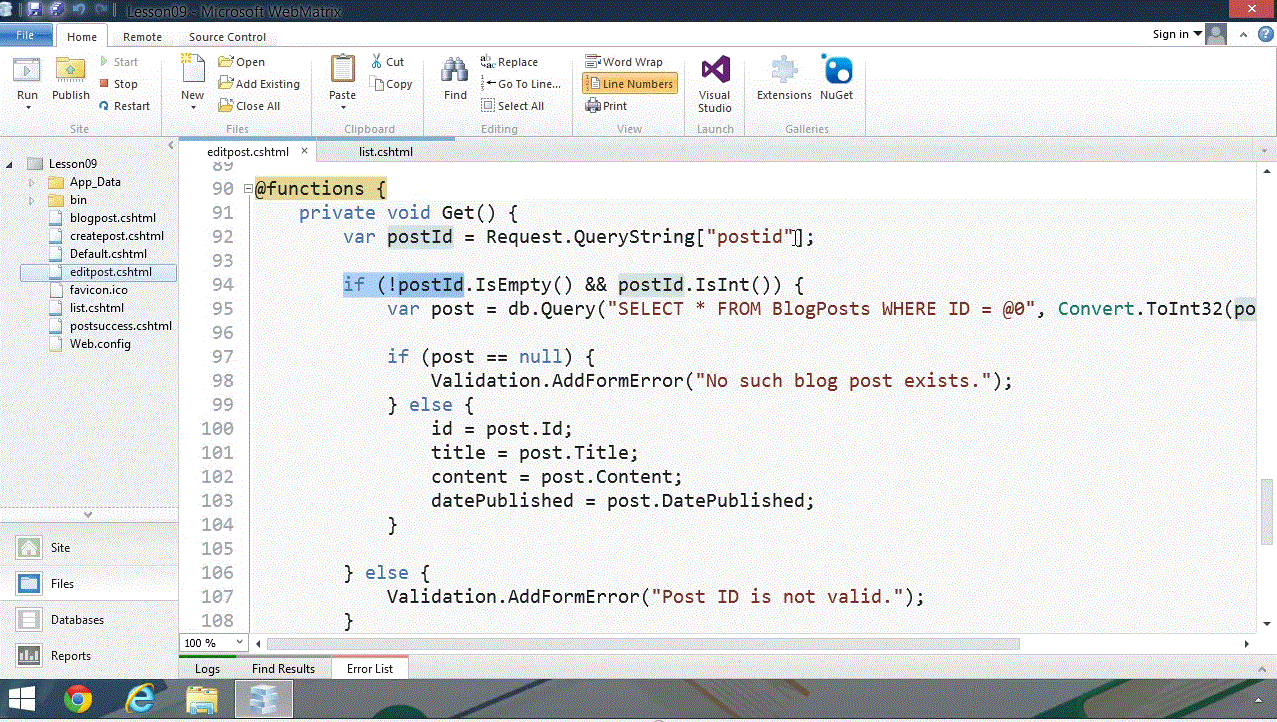Open createpost.cshtml in the tree
The width and height of the screenshot is (1277, 722).
116,236
